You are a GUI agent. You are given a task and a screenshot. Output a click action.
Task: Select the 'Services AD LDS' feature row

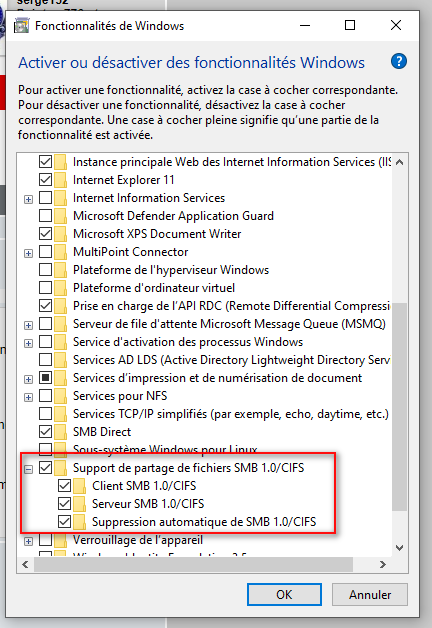coord(231,360)
